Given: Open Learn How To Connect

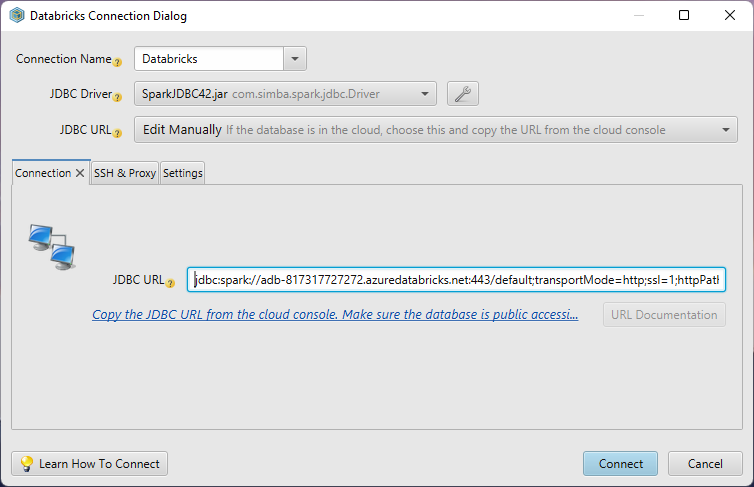Looking at the screenshot, I should click(x=89, y=463).
